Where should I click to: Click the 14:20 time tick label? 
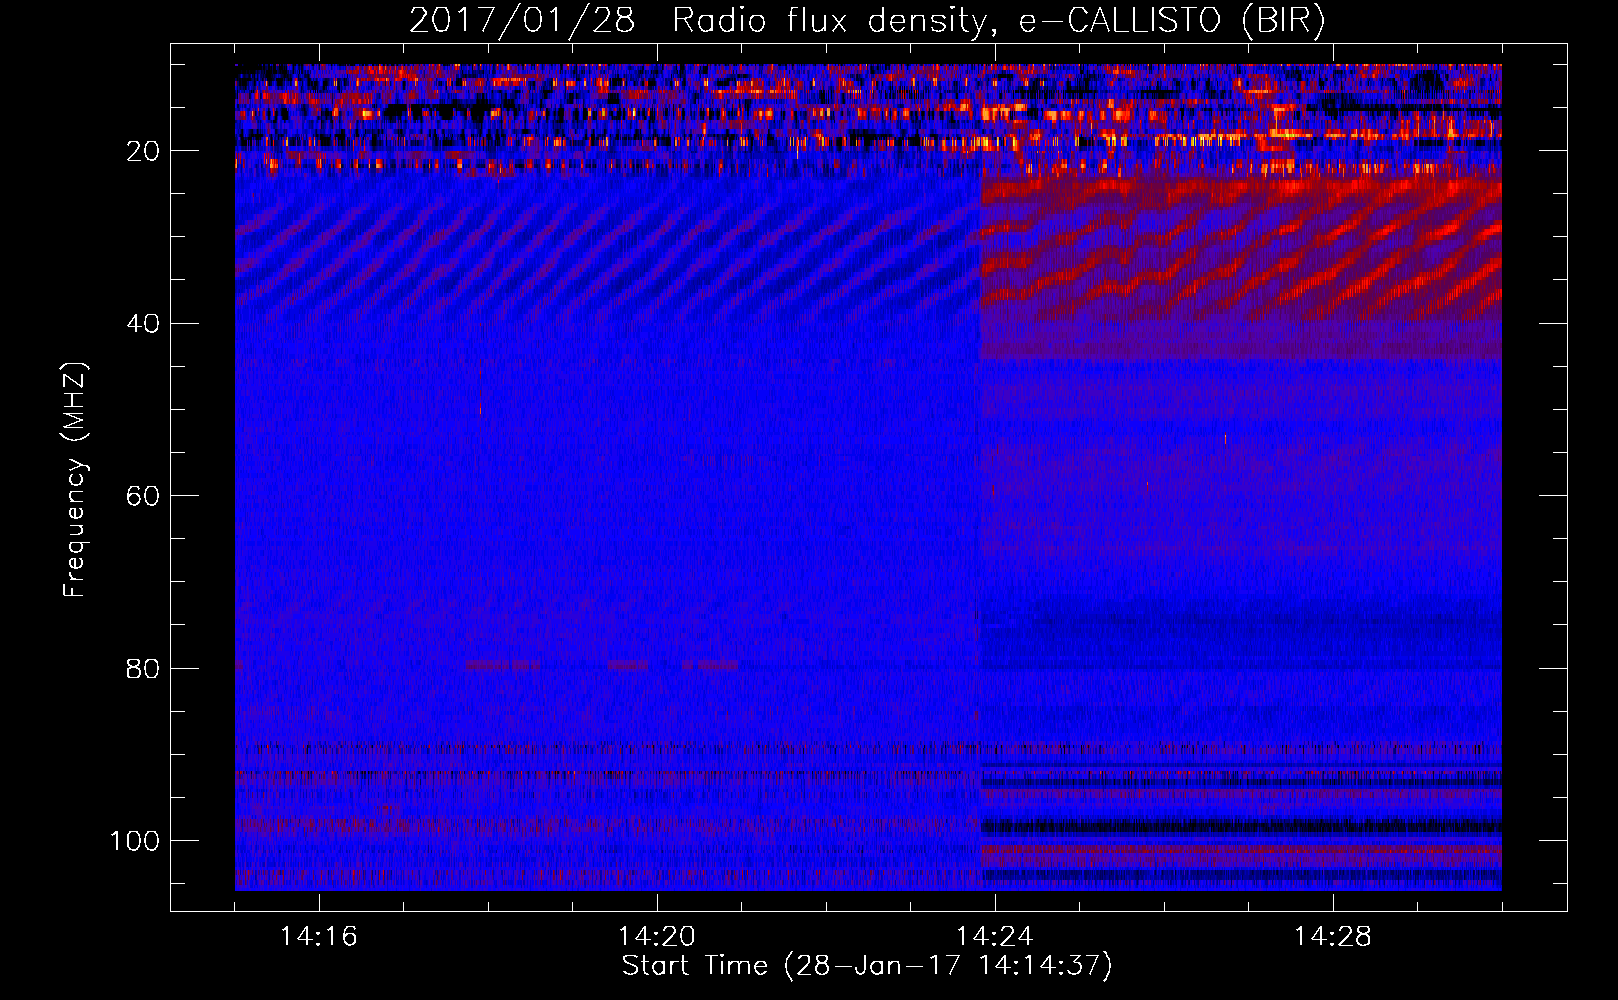657,937
